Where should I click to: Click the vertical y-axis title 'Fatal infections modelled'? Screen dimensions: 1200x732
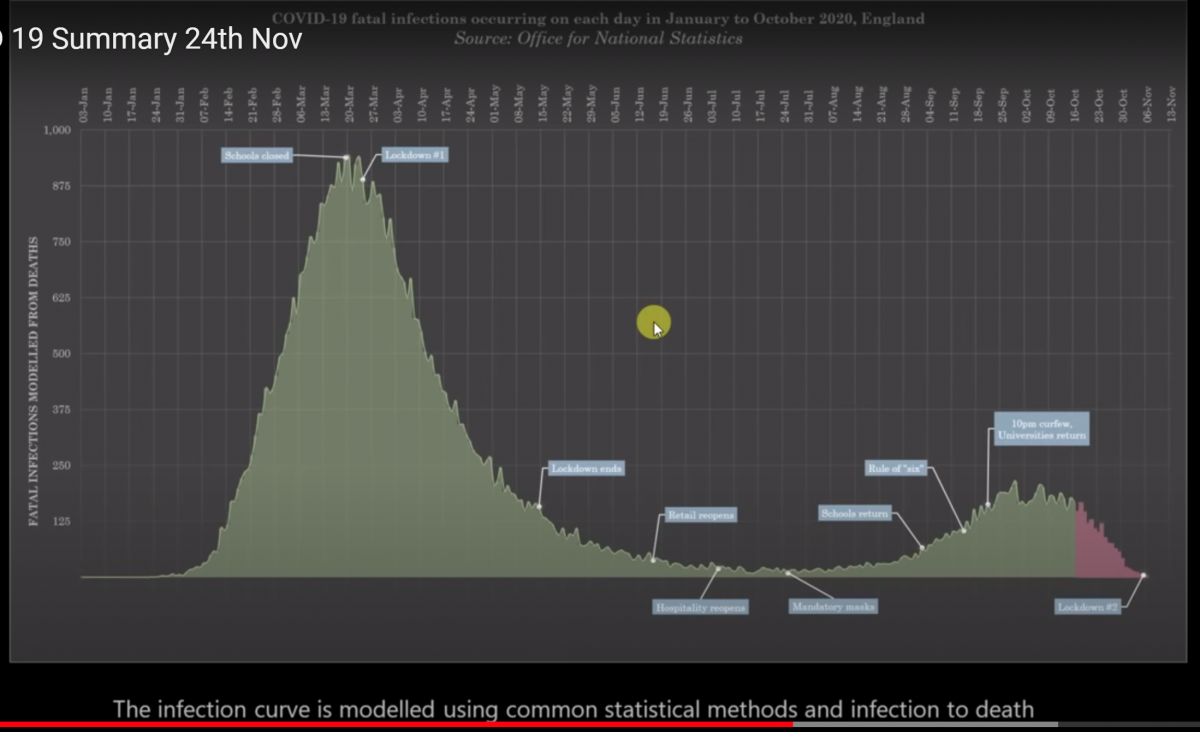33,380
